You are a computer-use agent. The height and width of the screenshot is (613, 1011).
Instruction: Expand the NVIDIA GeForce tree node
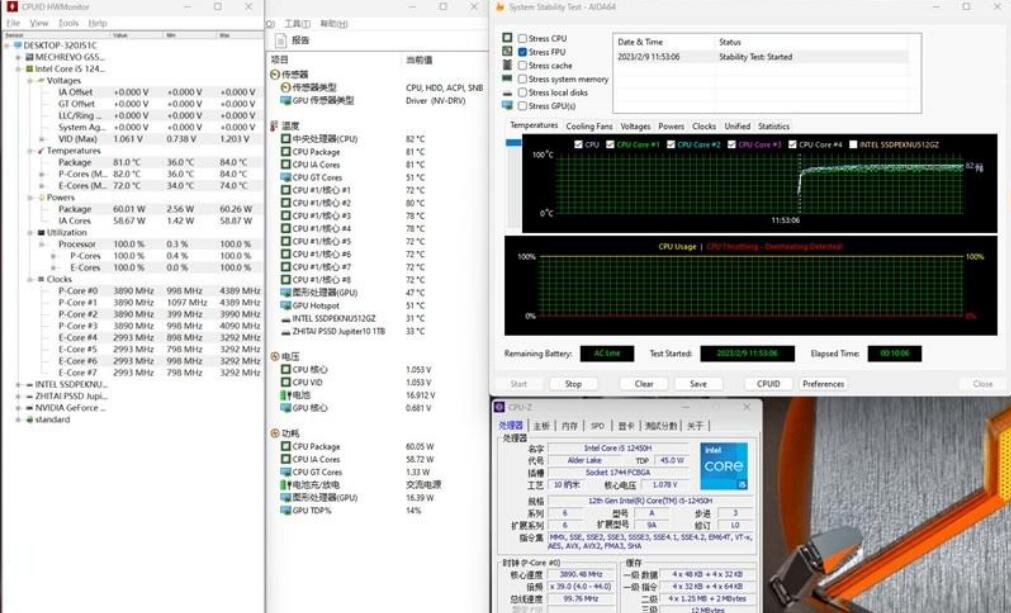pos(18,408)
